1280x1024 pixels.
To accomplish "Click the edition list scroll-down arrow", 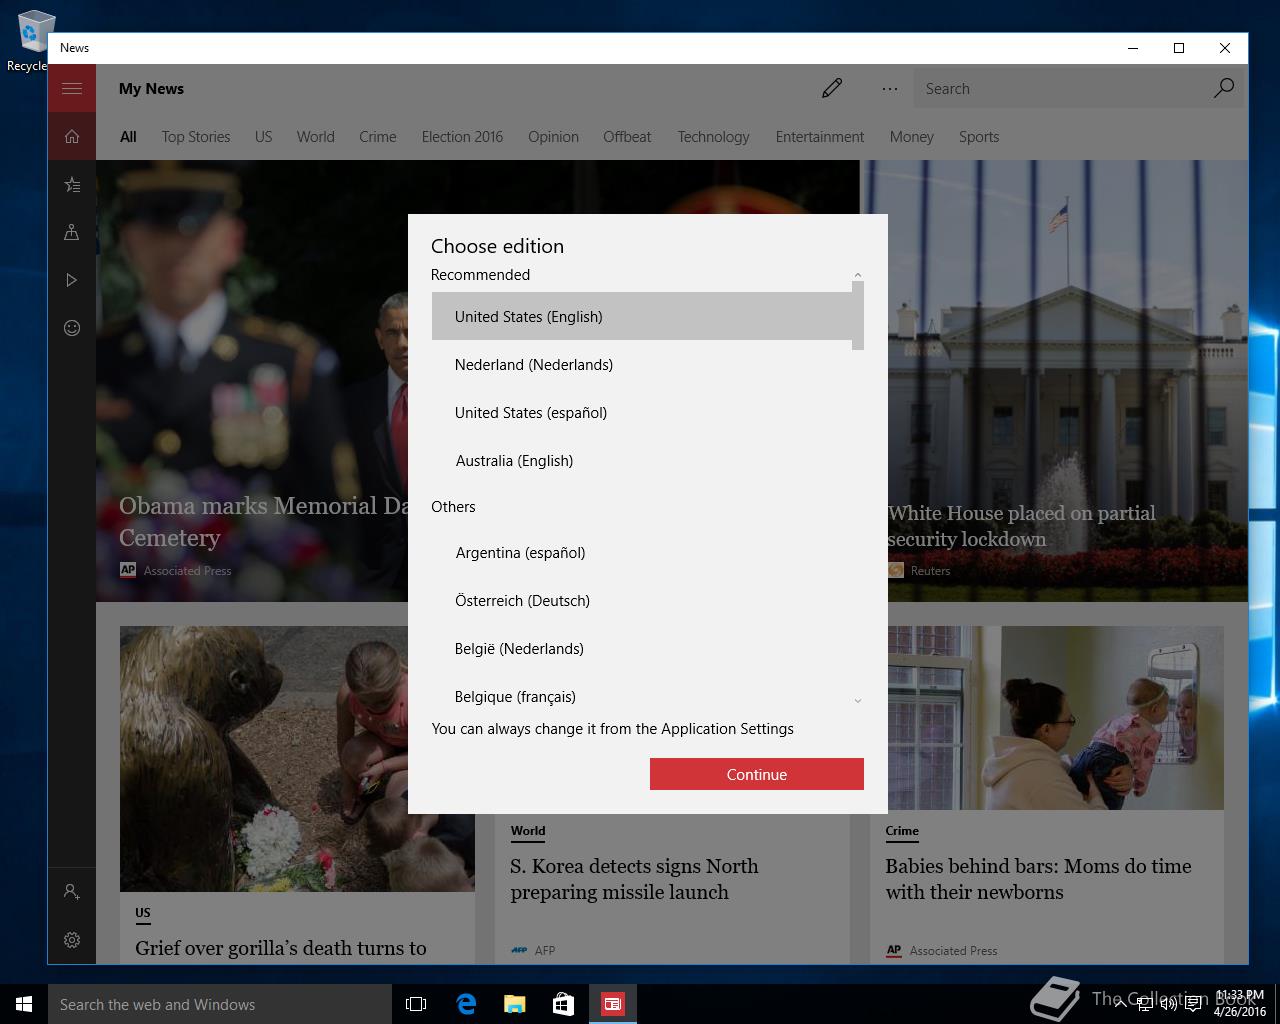I will coord(858,701).
